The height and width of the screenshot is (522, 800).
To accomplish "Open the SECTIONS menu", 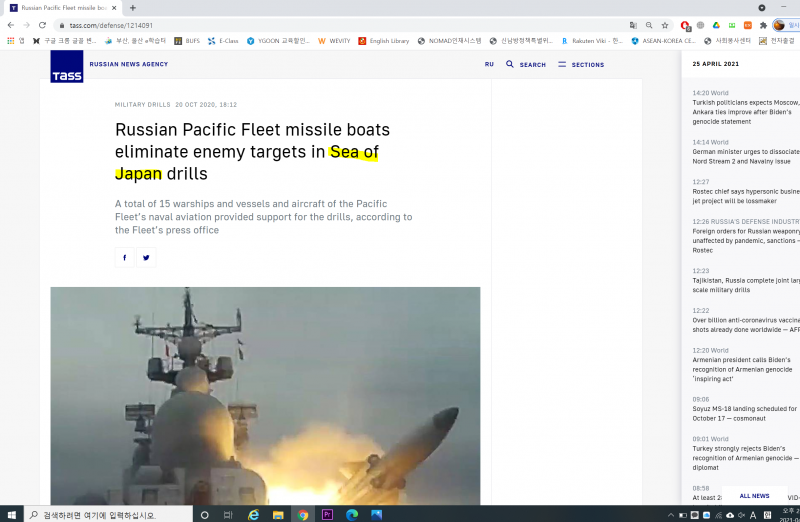I will [581, 64].
